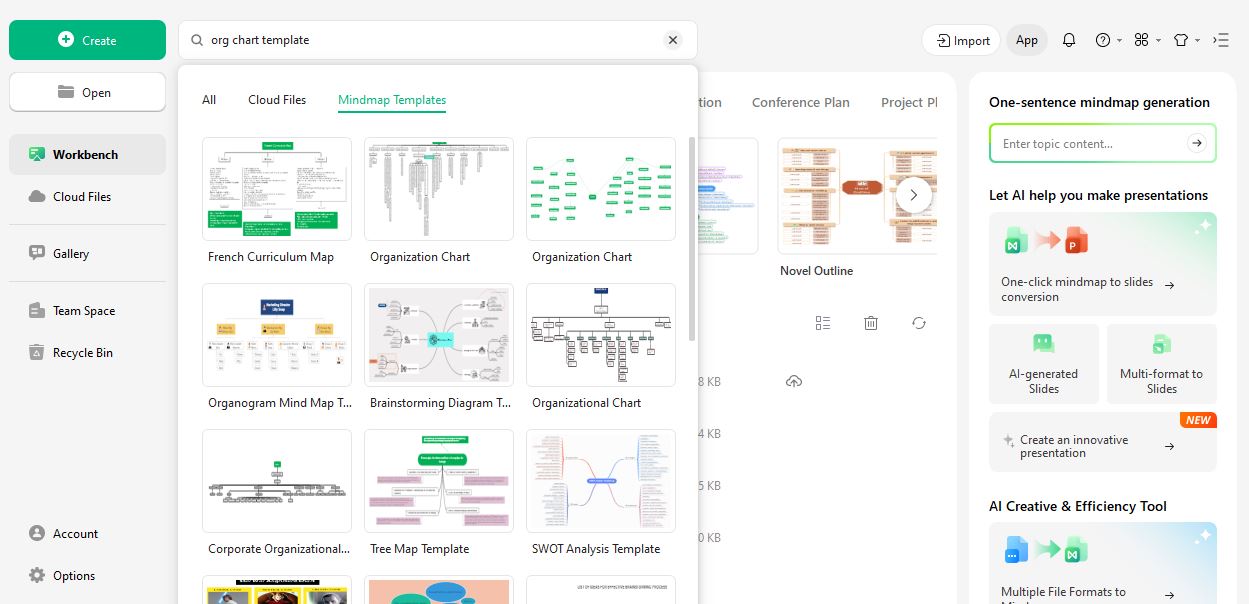Open the Account page

87,533
